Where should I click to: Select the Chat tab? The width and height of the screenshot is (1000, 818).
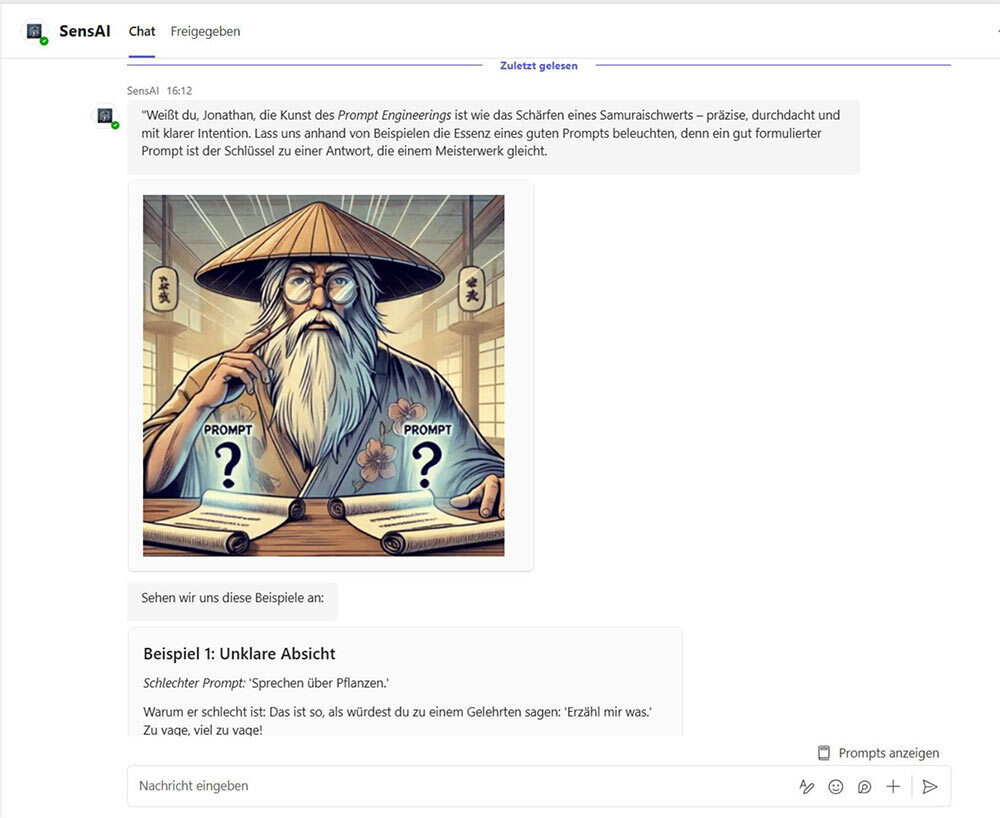point(141,31)
